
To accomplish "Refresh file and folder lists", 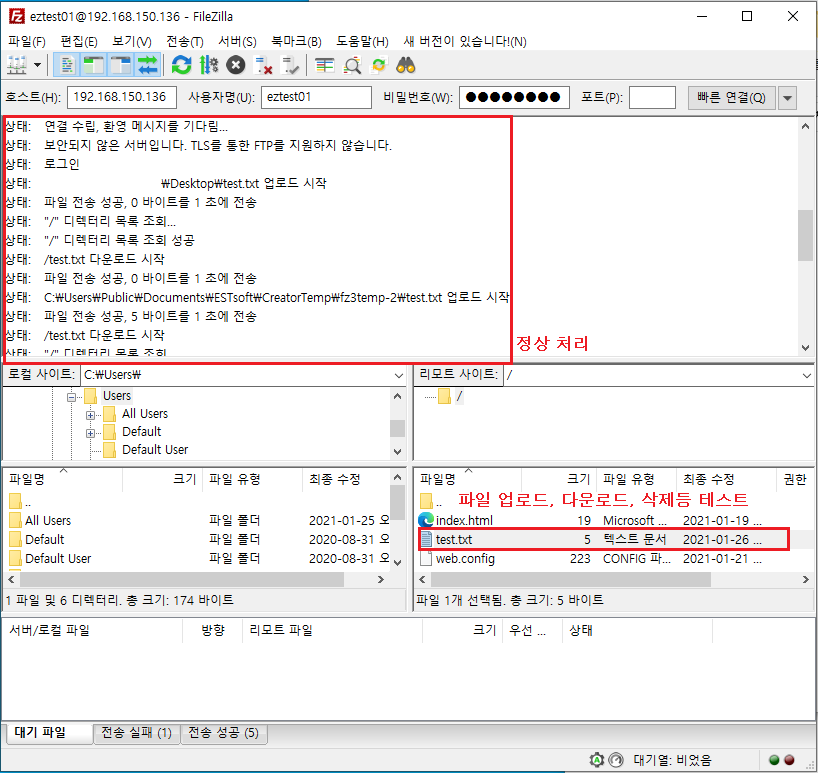I will tap(182, 66).
